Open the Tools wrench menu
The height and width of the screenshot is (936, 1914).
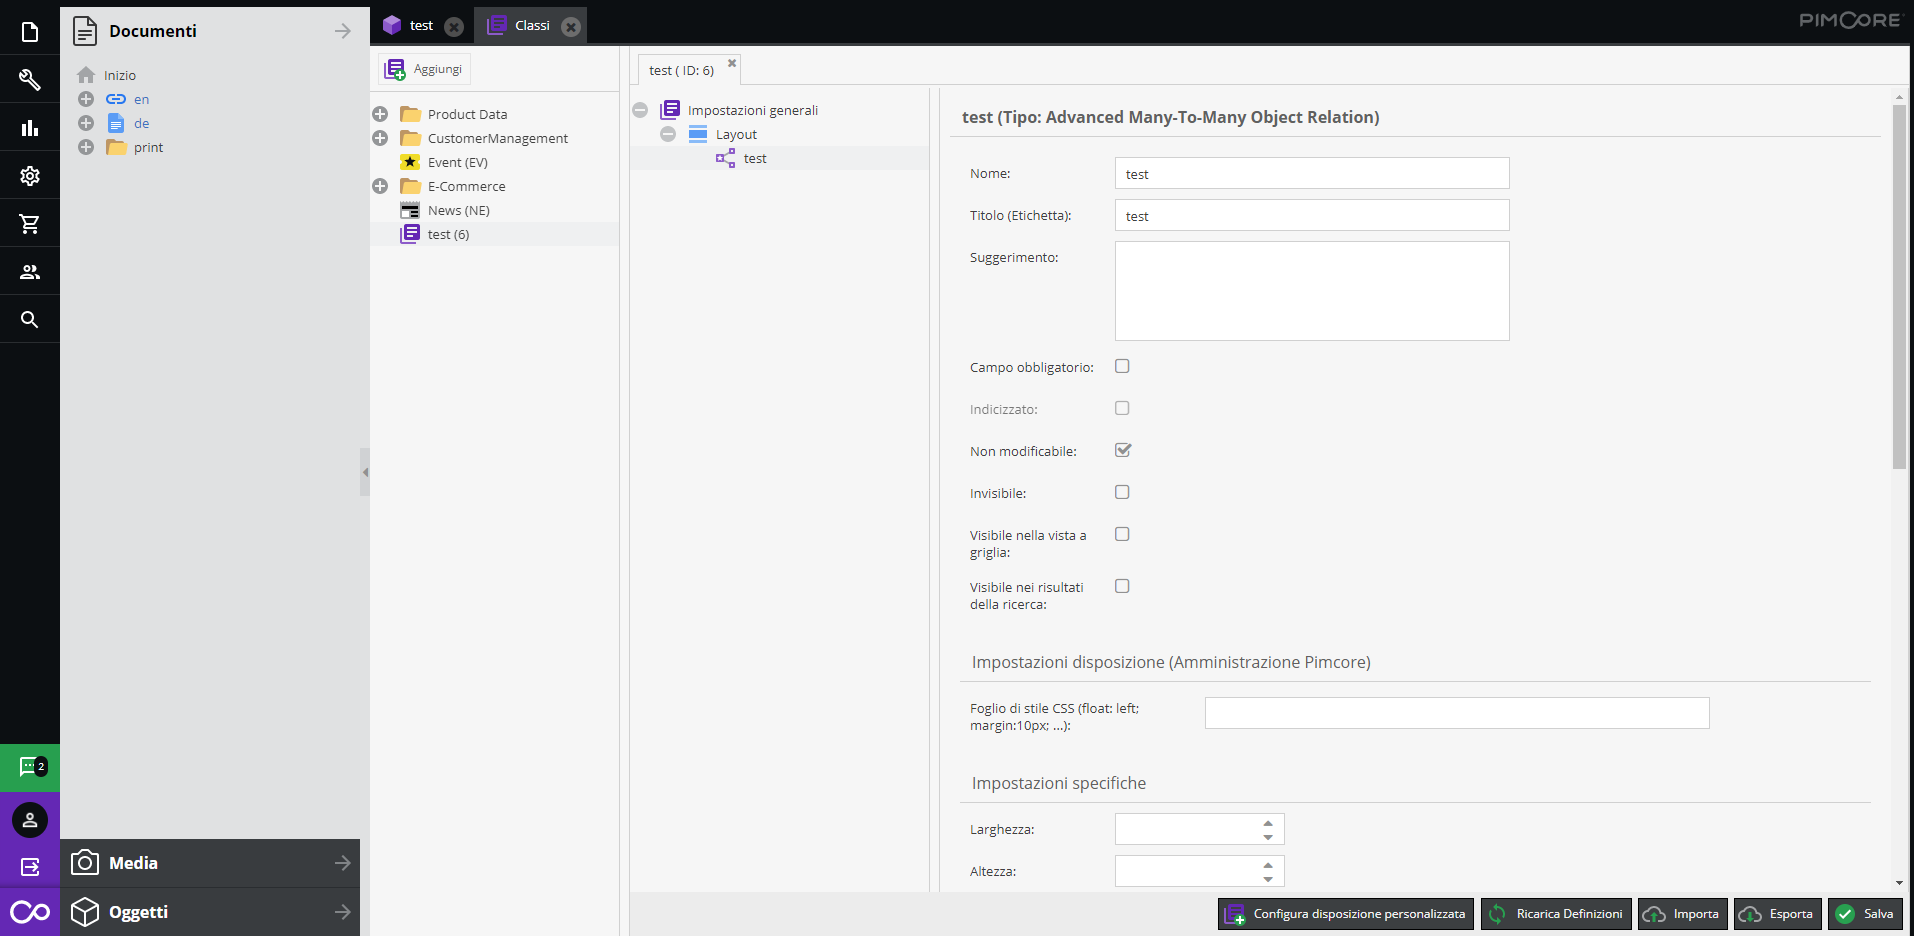30,80
